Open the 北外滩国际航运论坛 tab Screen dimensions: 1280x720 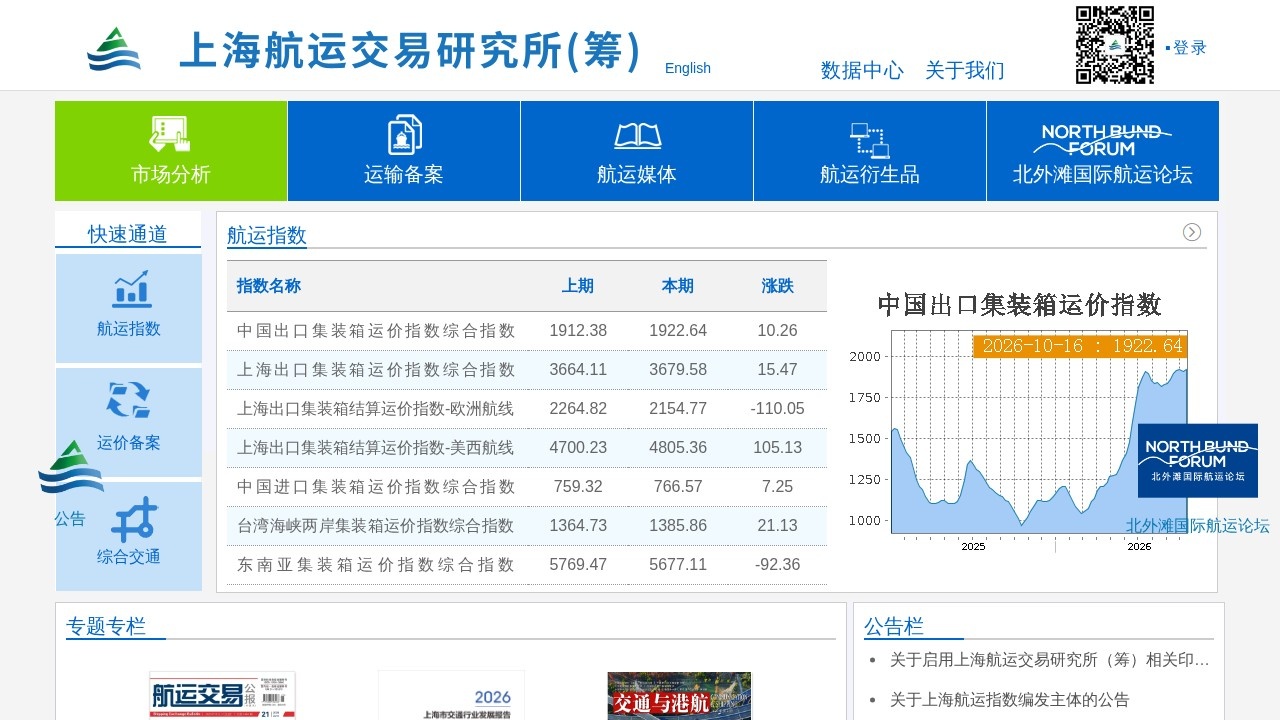1103,151
